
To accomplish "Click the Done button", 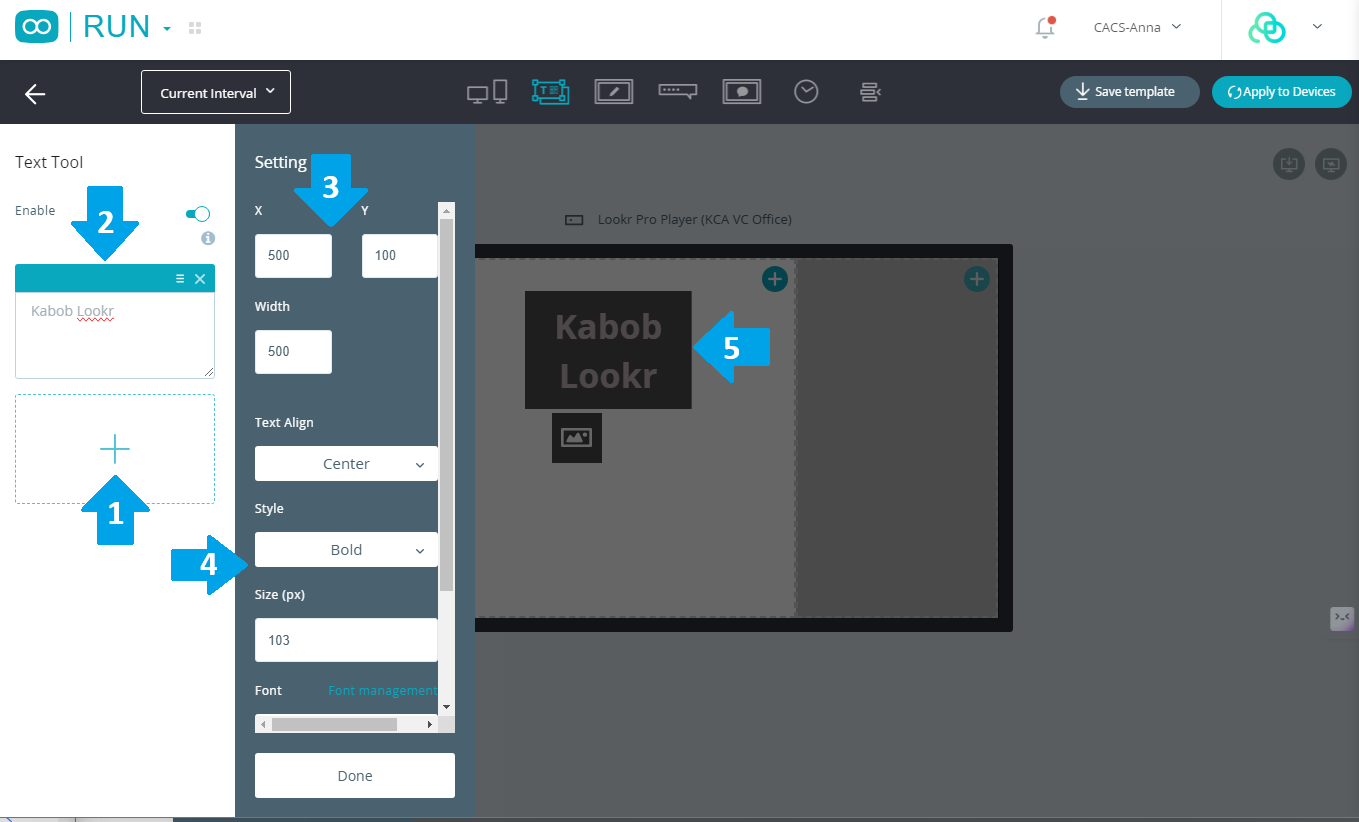I will click(x=355, y=776).
